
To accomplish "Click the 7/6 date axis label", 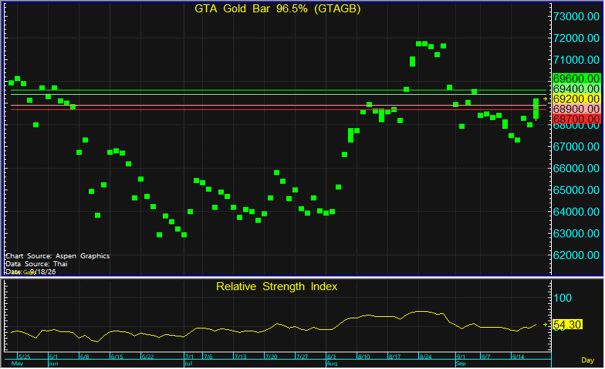I will [208, 357].
